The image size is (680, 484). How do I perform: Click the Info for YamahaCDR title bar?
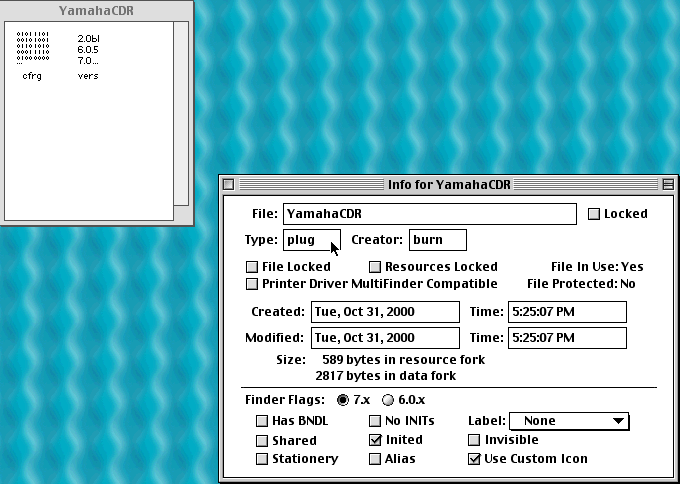tap(449, 184)
